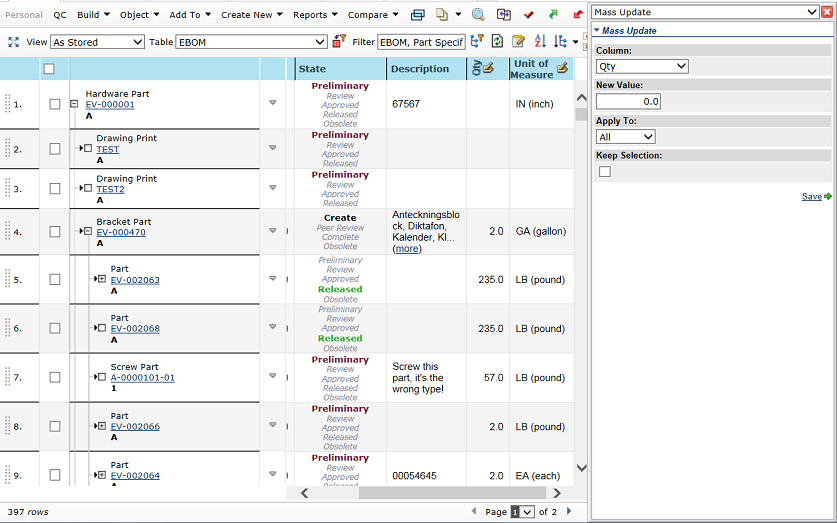Viewport: 837px width, 523px height.
Task: Click the red checkmark toolbar icon
Action: pos(528,15)
